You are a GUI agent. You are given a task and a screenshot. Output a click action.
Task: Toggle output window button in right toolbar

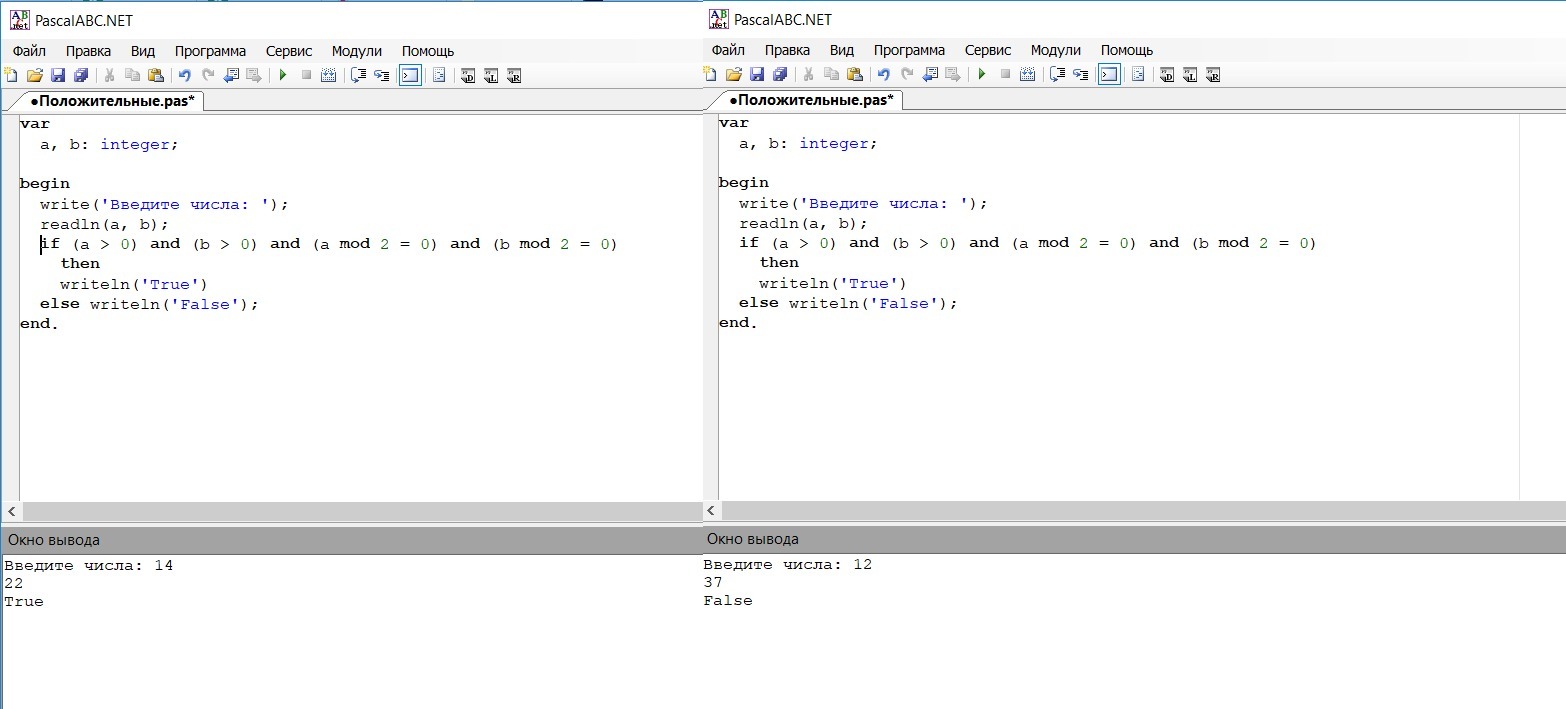(x=1109, y=74)
